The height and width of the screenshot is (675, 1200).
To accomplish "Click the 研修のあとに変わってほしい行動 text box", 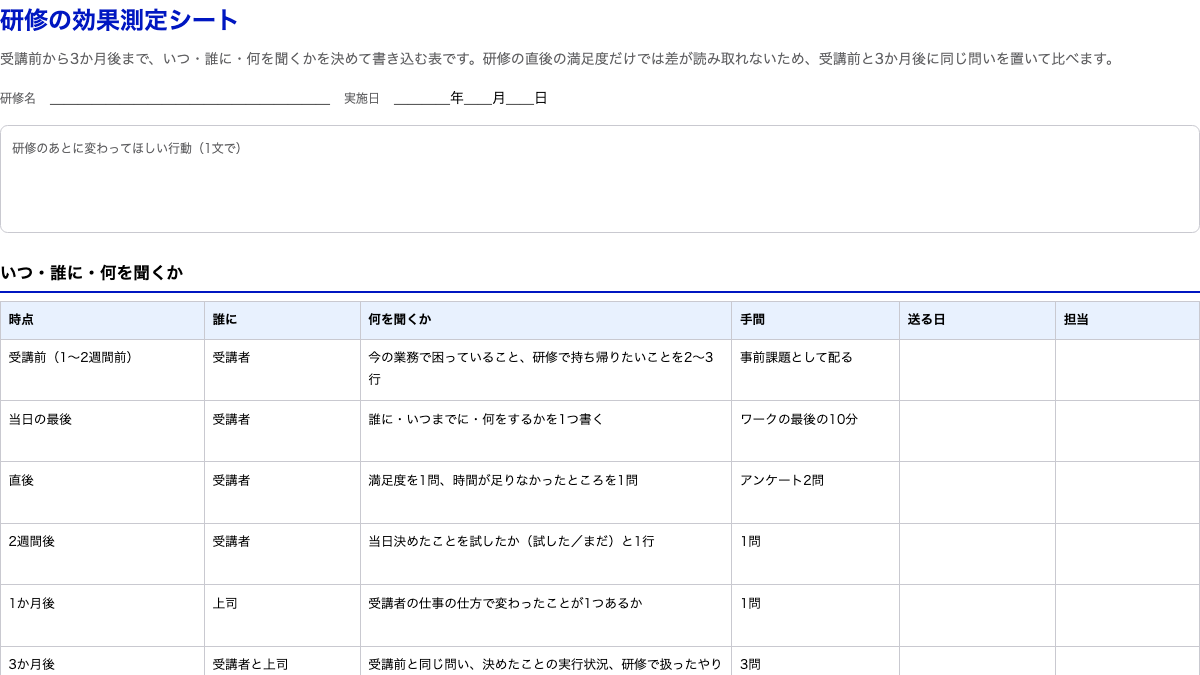I will click(600, 179).
